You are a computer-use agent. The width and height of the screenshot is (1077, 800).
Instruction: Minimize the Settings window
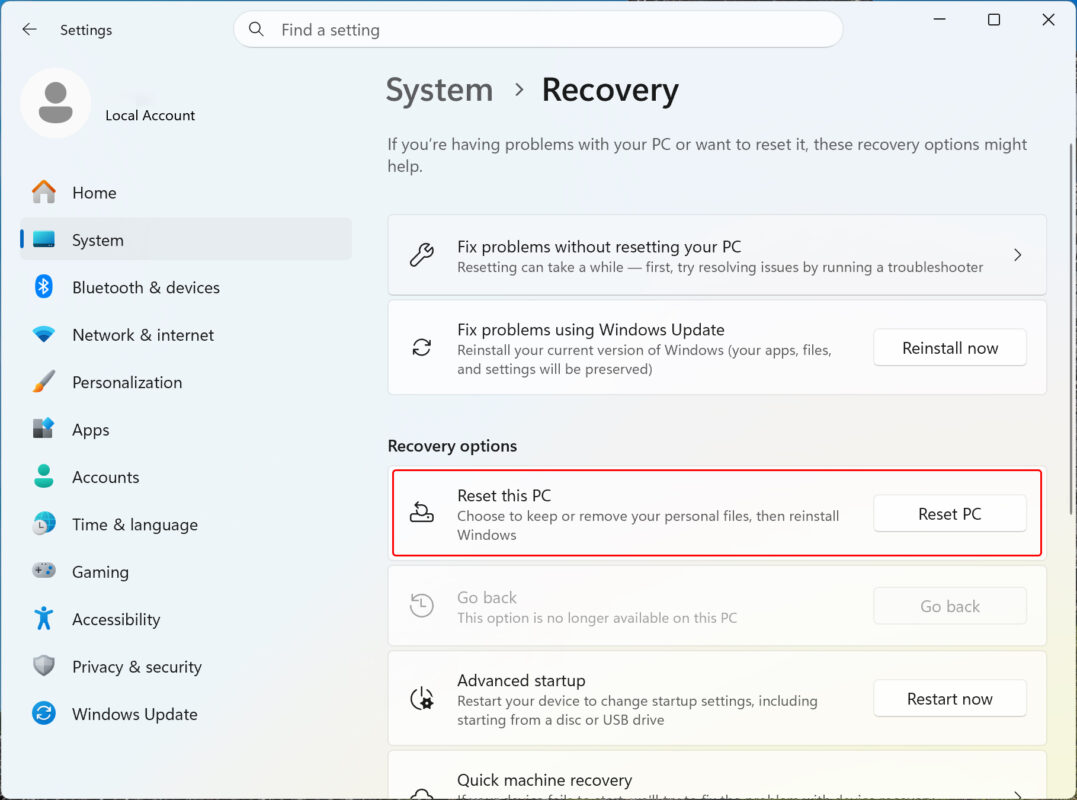940,19
